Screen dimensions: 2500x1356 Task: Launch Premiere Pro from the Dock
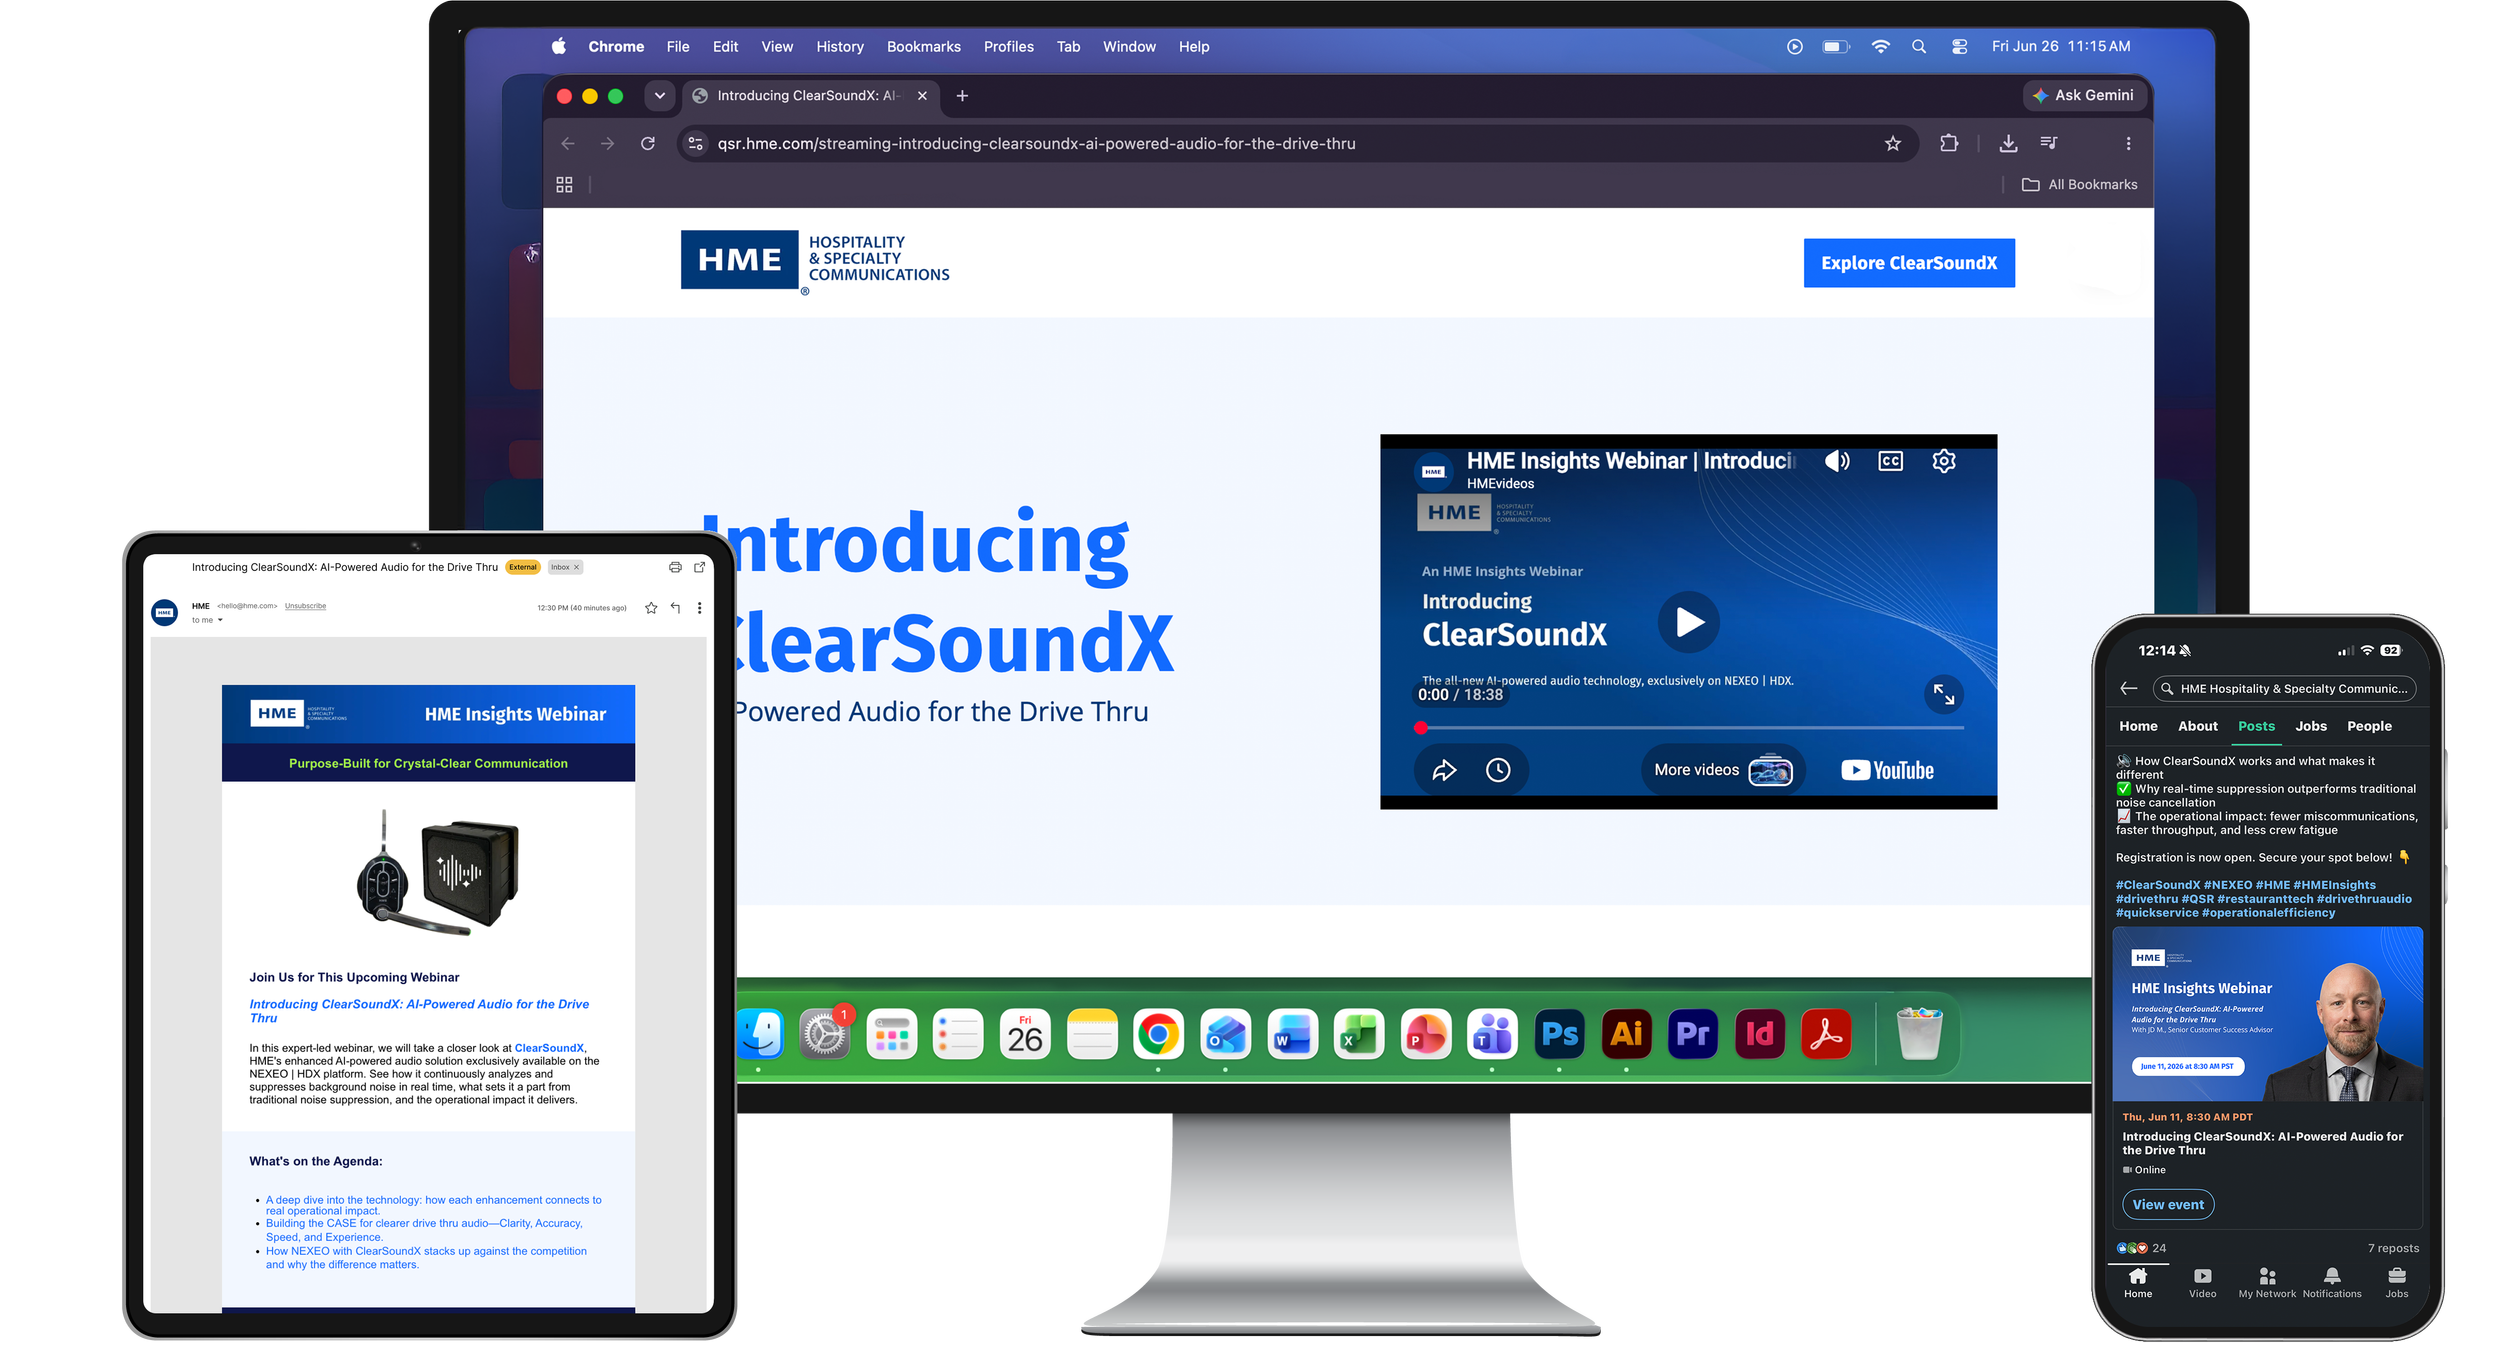pos(1693,1033)
